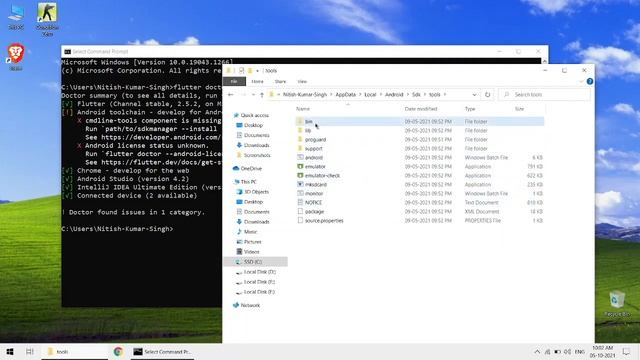Open File Explorer help

pos(590,81)
